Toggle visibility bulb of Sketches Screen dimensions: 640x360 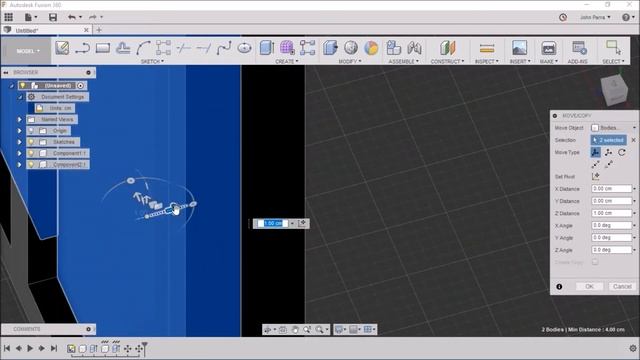click(31, 142)
